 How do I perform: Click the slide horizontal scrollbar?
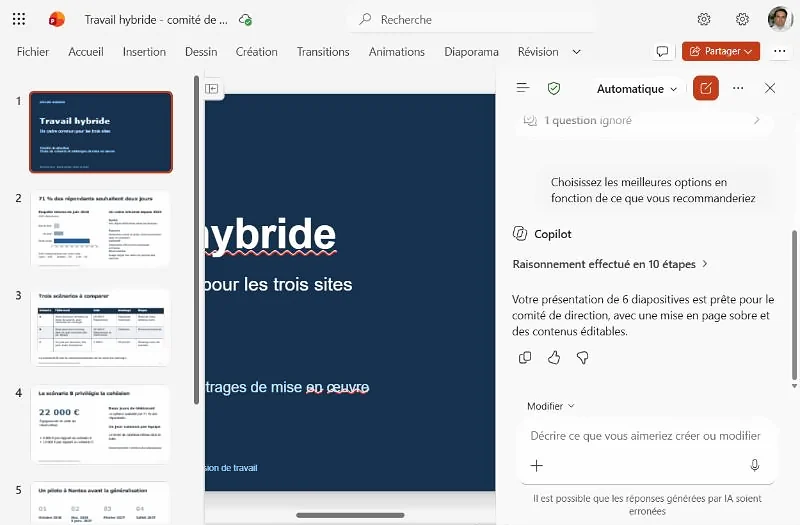(350, 515)
